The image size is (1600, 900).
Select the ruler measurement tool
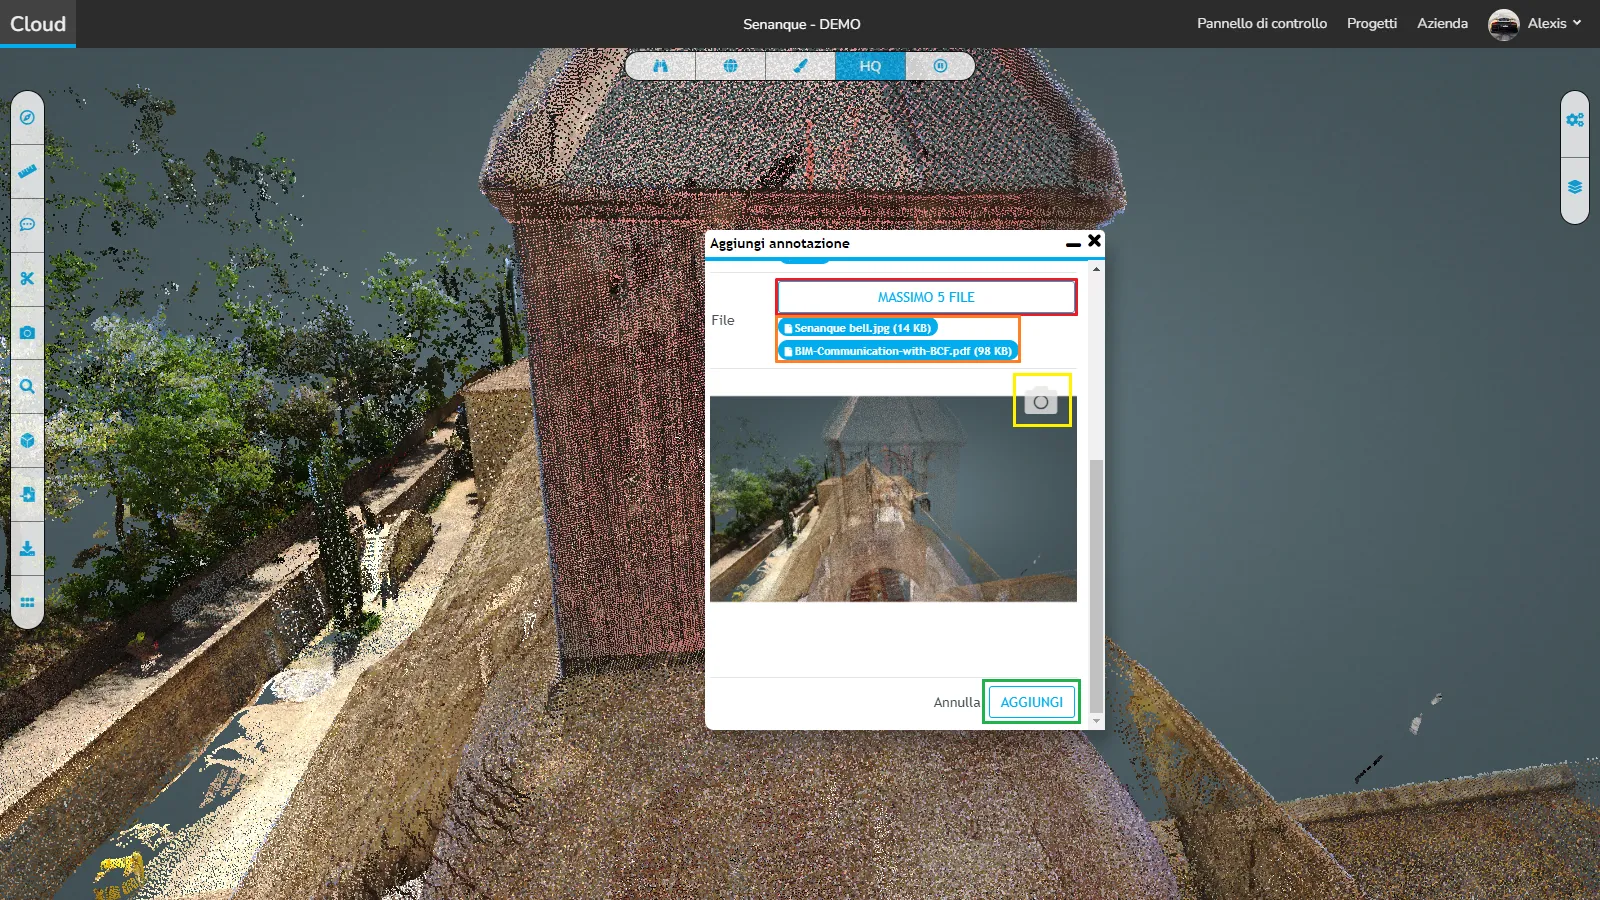pos(27,171)
